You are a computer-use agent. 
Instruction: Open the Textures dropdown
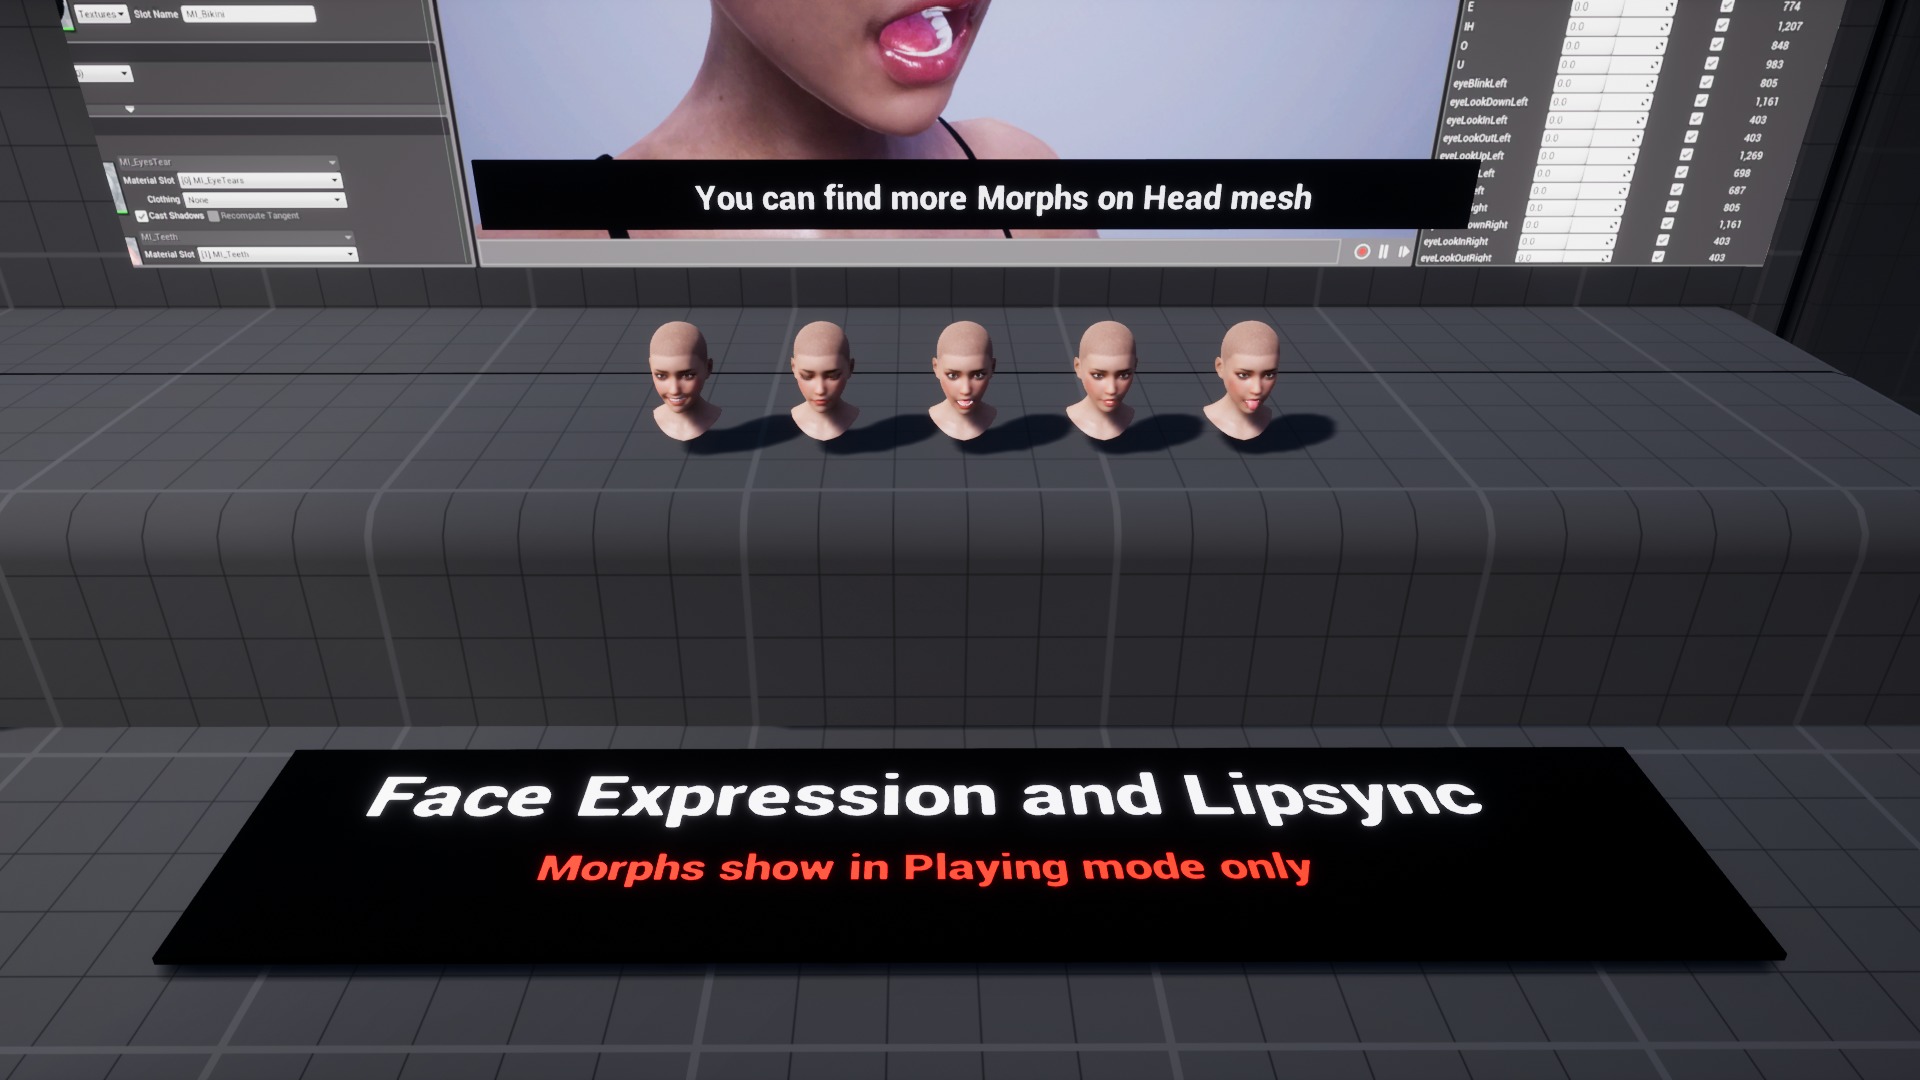pos(101,14)
